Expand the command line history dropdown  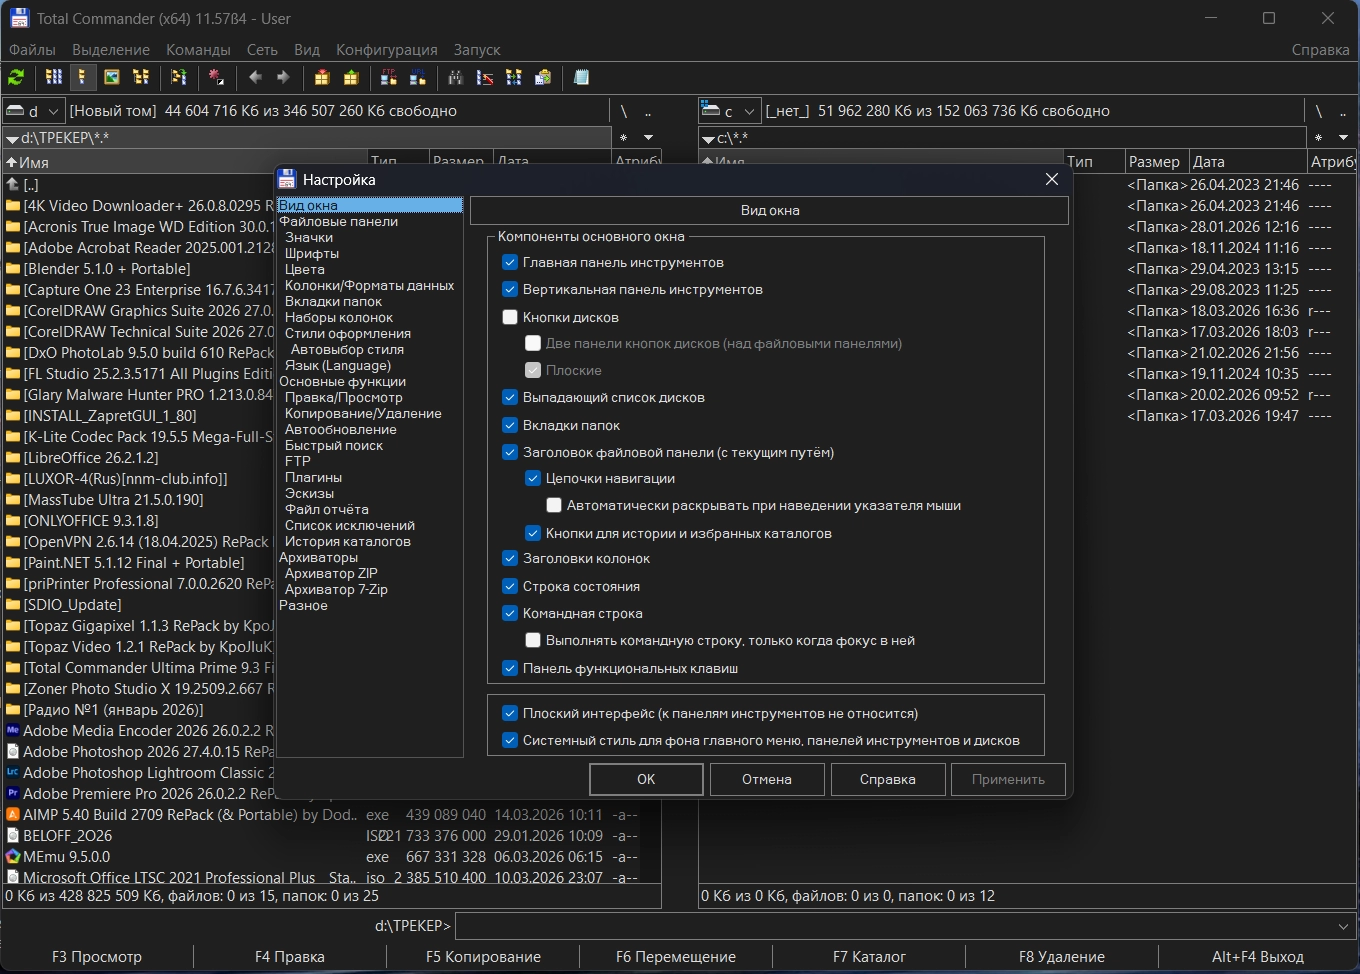click(1343, 926)
